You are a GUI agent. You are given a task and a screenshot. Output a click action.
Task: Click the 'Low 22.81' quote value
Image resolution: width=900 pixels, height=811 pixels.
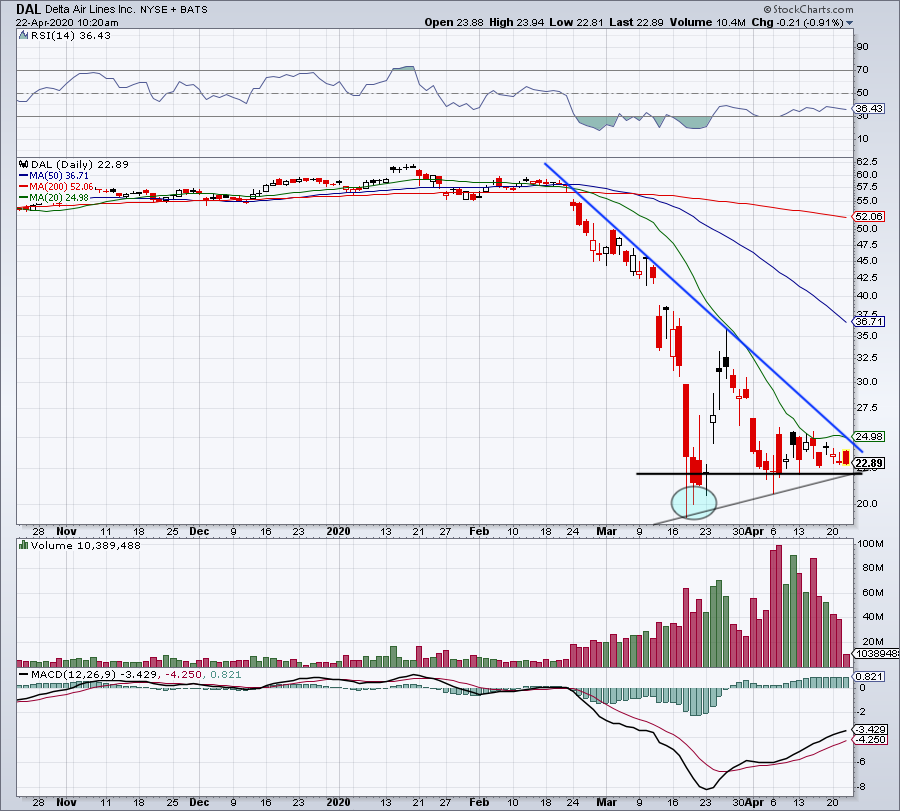[576, 22]
